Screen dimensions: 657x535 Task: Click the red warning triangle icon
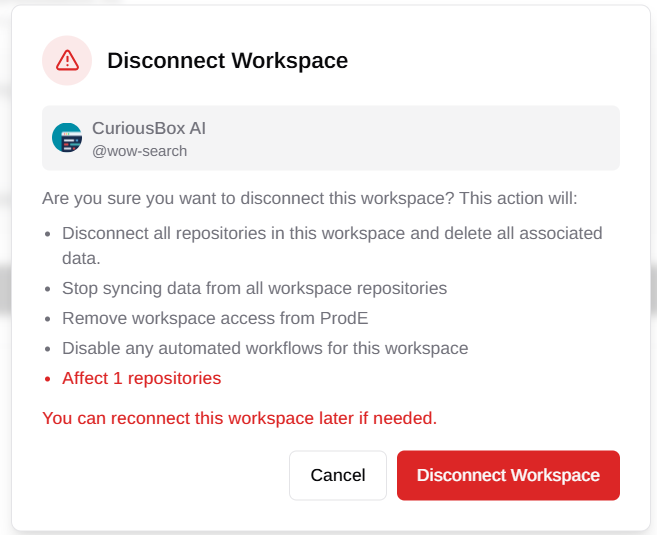tap(67, 60)
